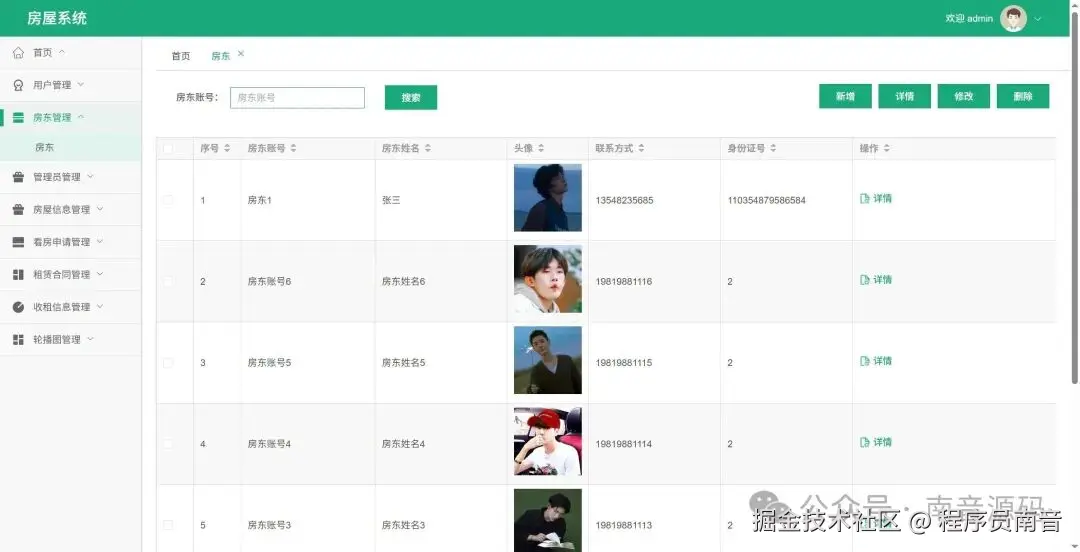Click the 房屋系统 title in header
The width and height of the screenshot is (1080, 552).
(x=57, y=19)
